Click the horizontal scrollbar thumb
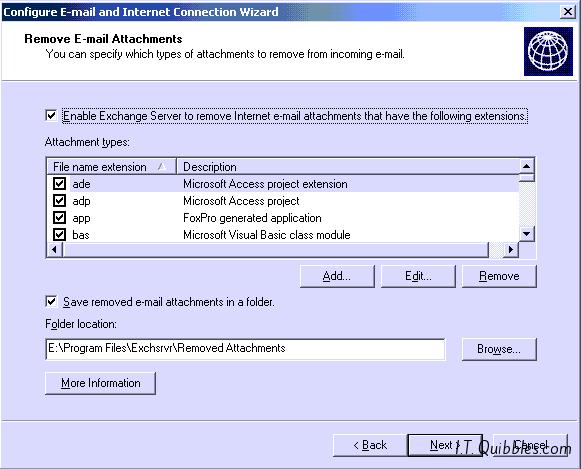 pyautogui.click(x=276, y=250)
